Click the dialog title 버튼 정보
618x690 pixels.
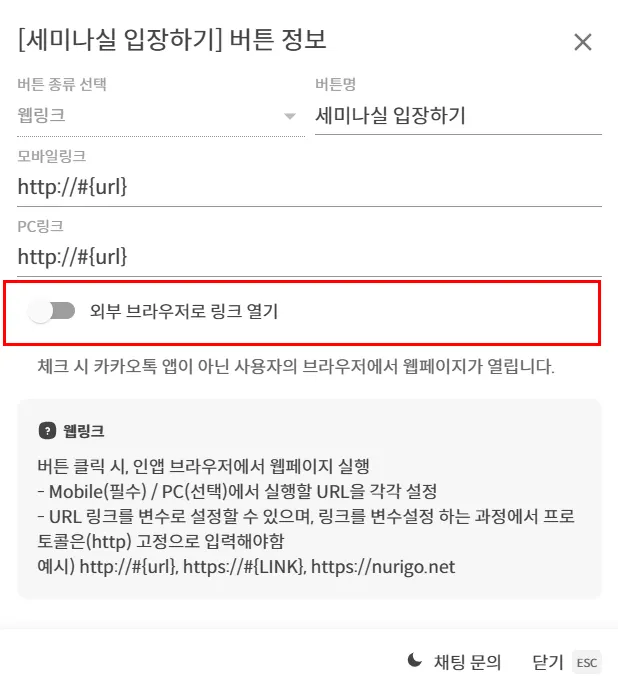tap(278, 39)
